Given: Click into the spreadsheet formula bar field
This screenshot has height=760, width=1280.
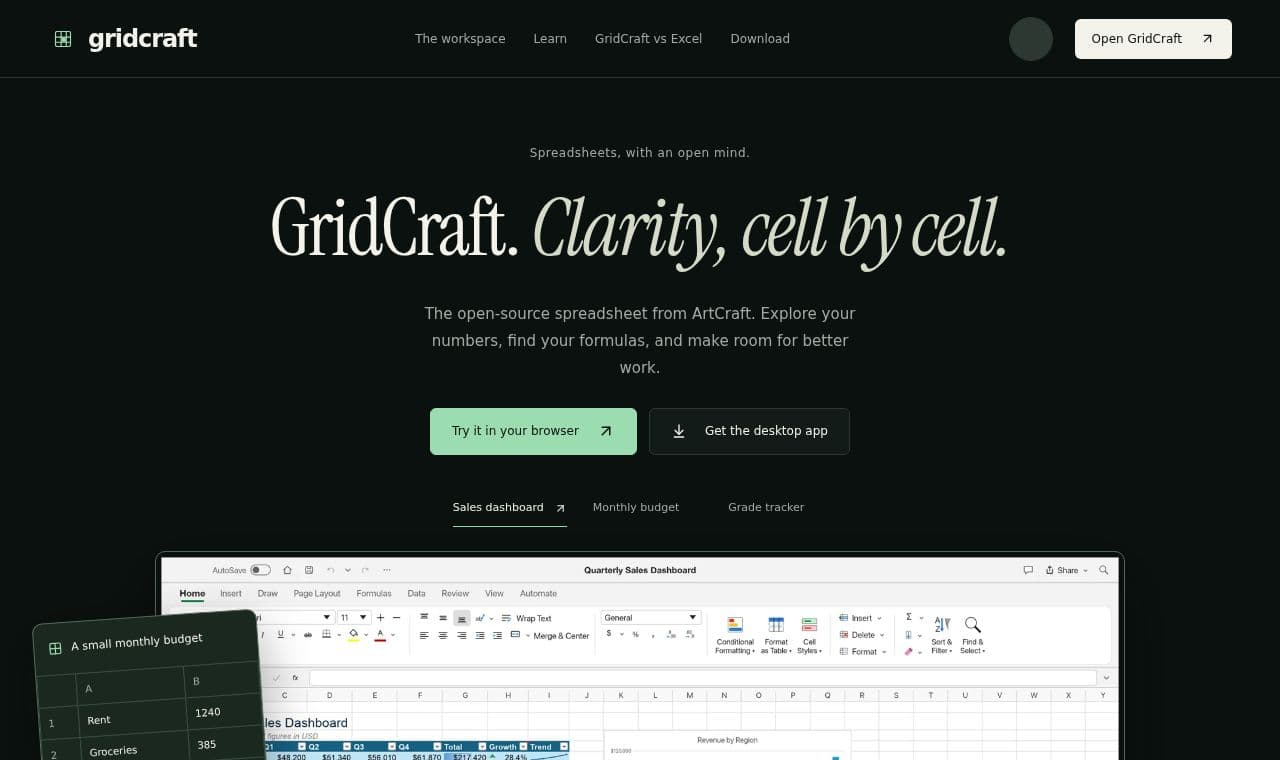Looking at the screenshot, I should click(703, 678).
